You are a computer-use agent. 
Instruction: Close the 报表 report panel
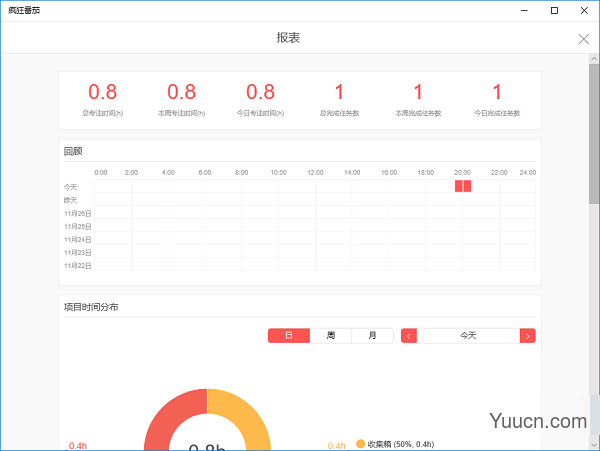pyautogui.click(x=583, y=39)
